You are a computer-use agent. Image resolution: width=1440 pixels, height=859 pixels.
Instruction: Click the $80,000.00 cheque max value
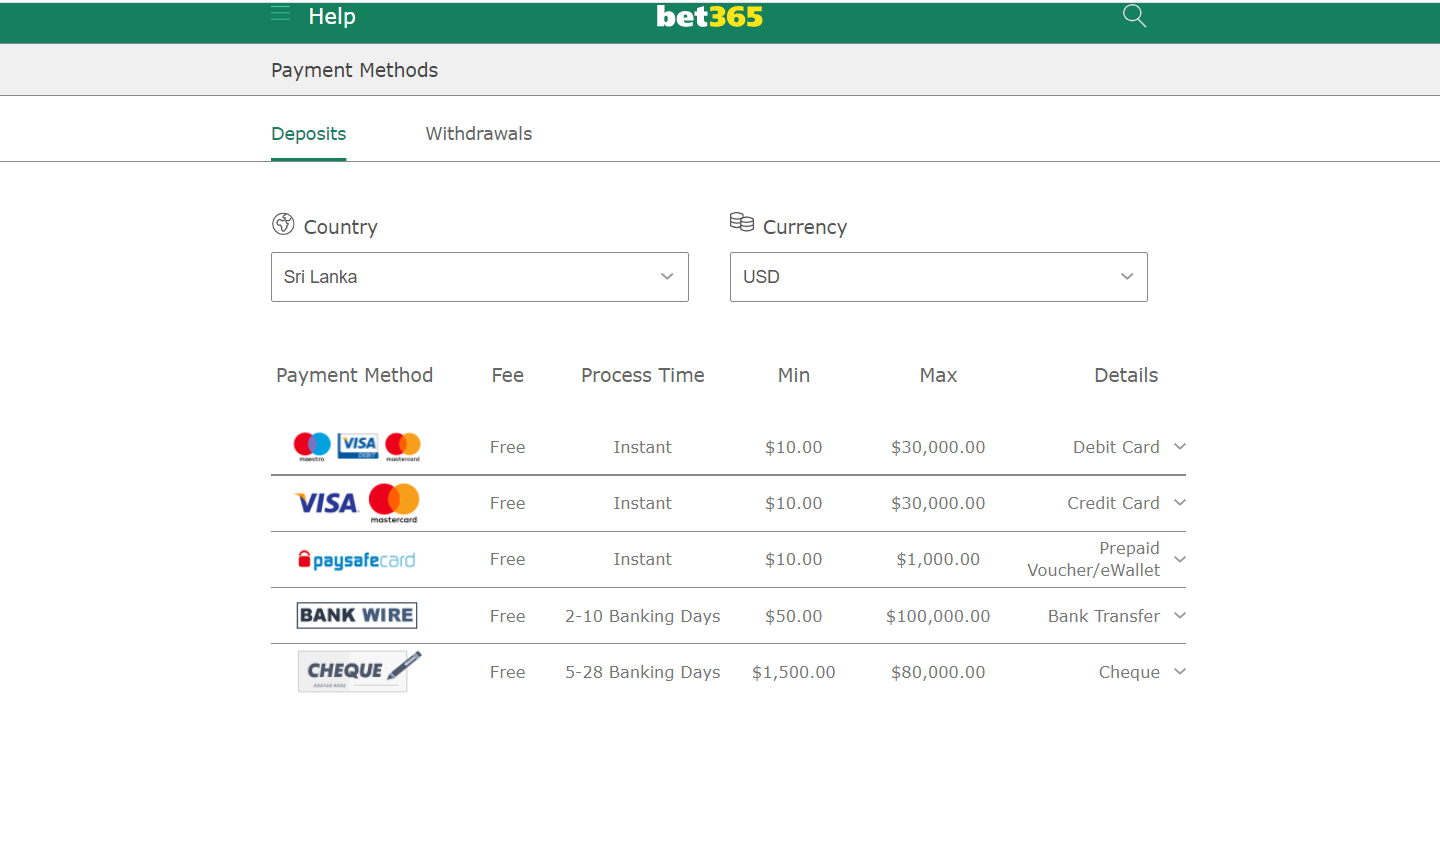(938, 672)
